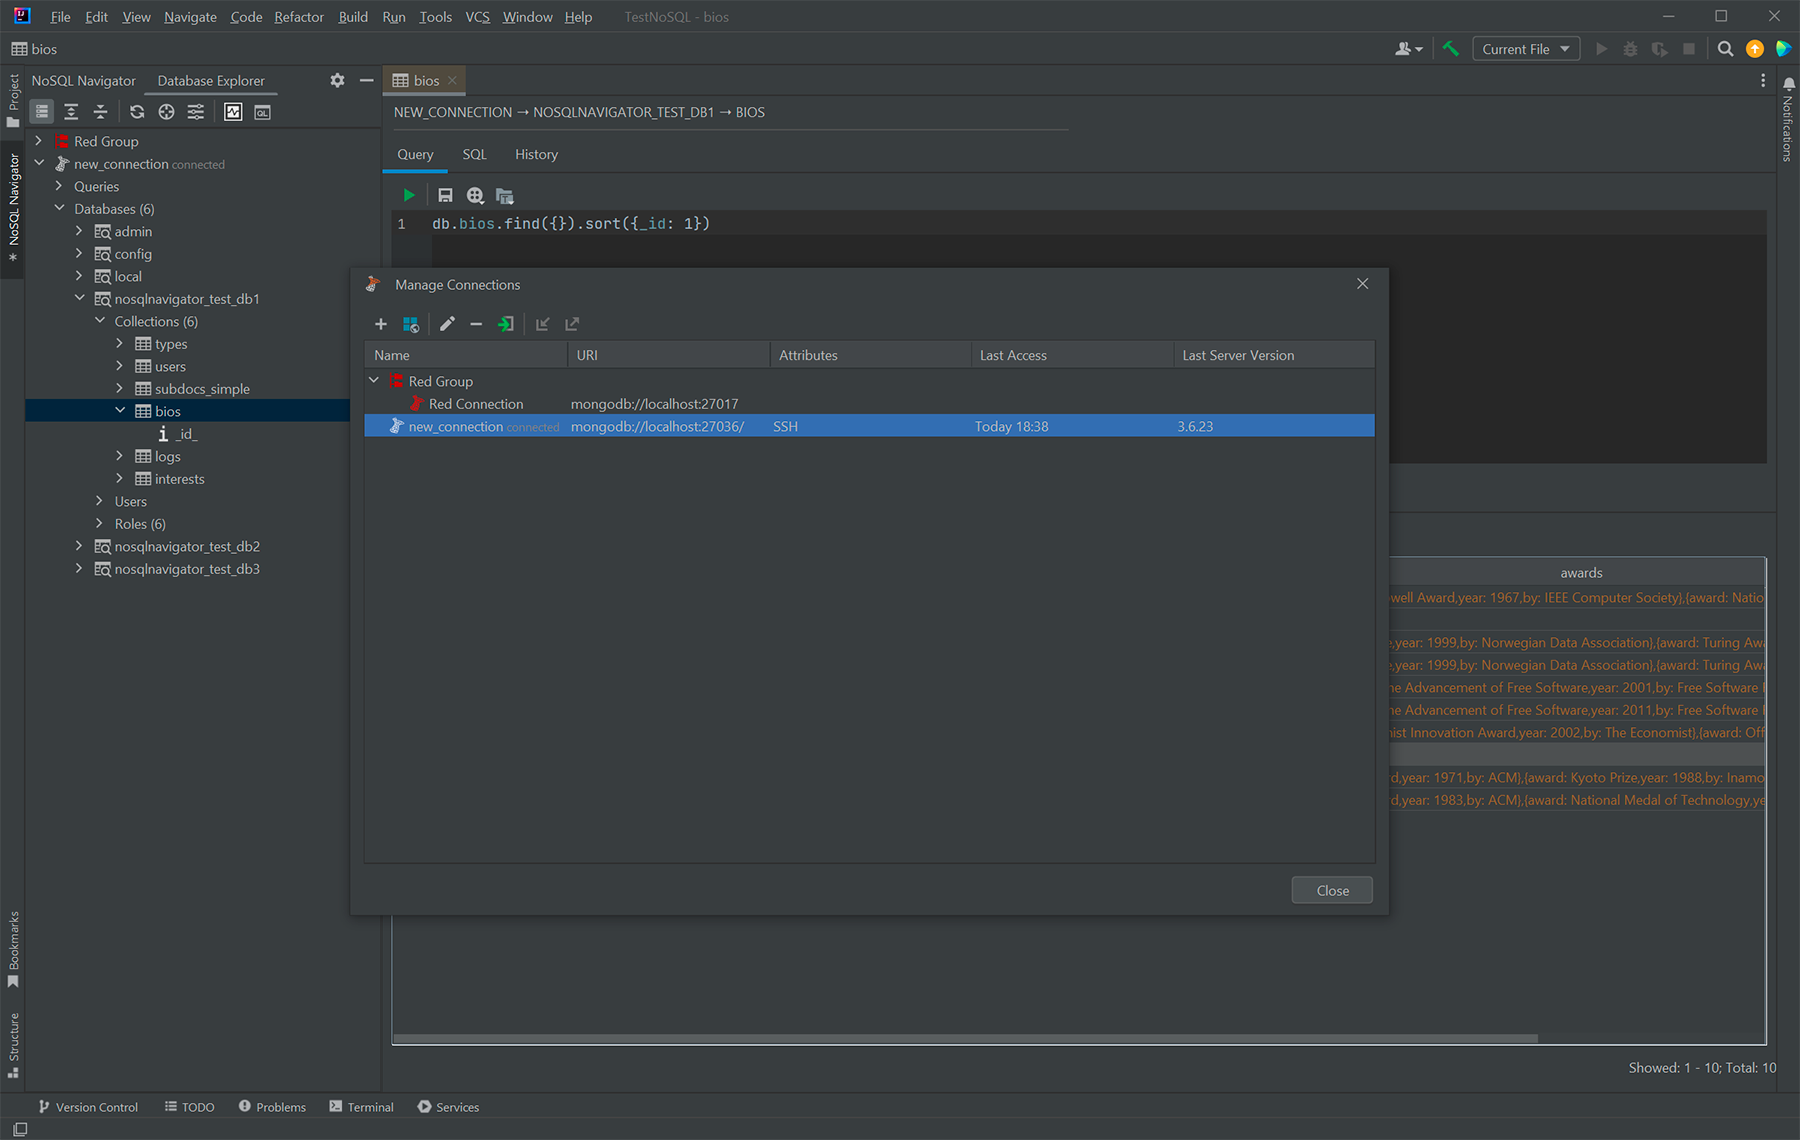Click the refresh icon in Database Explorer
This screenshot has width=1800, height=1140.
(137, 112)
